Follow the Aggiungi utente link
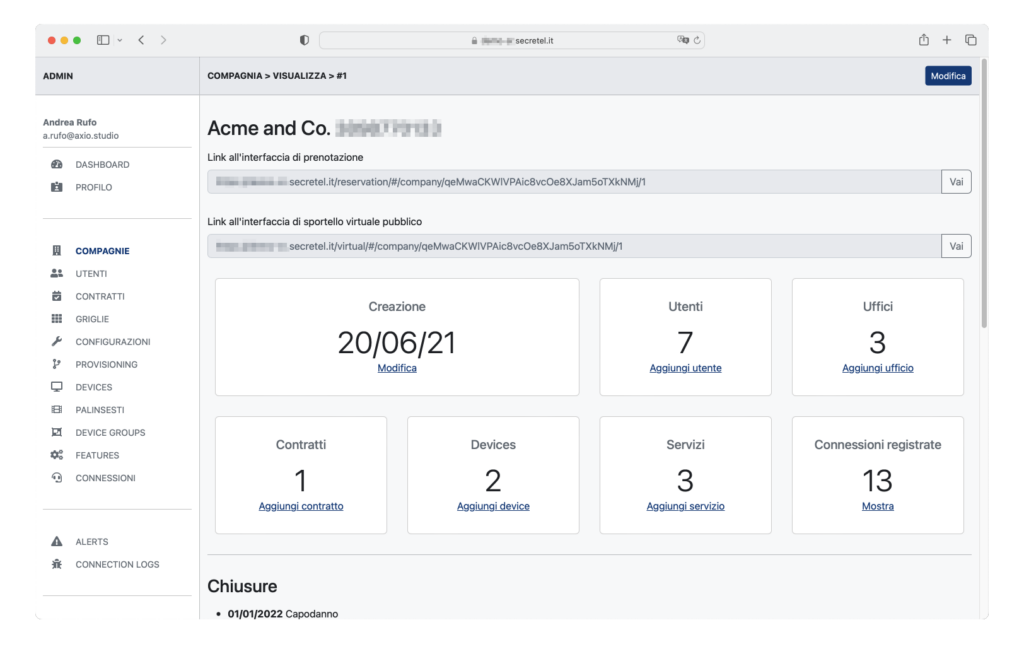This screenshot has width=1024, height=666. [x=685, y=368]
